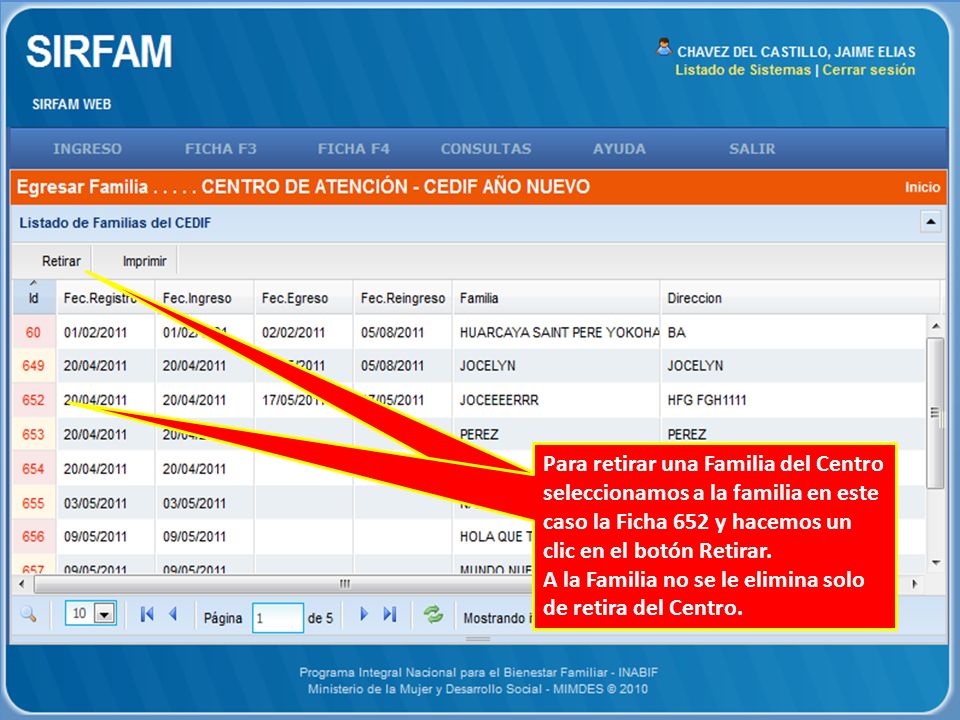This screenshot has height=720, width=960.
Task: Select the Ficha row with Id 652
Action: pos(469,400)
